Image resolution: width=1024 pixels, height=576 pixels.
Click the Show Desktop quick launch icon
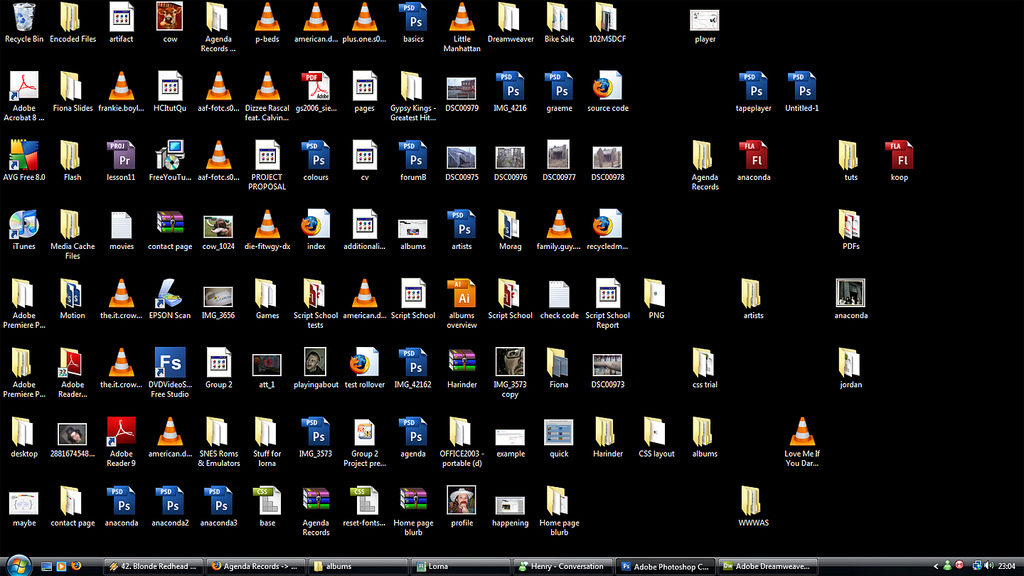point(46,566)
